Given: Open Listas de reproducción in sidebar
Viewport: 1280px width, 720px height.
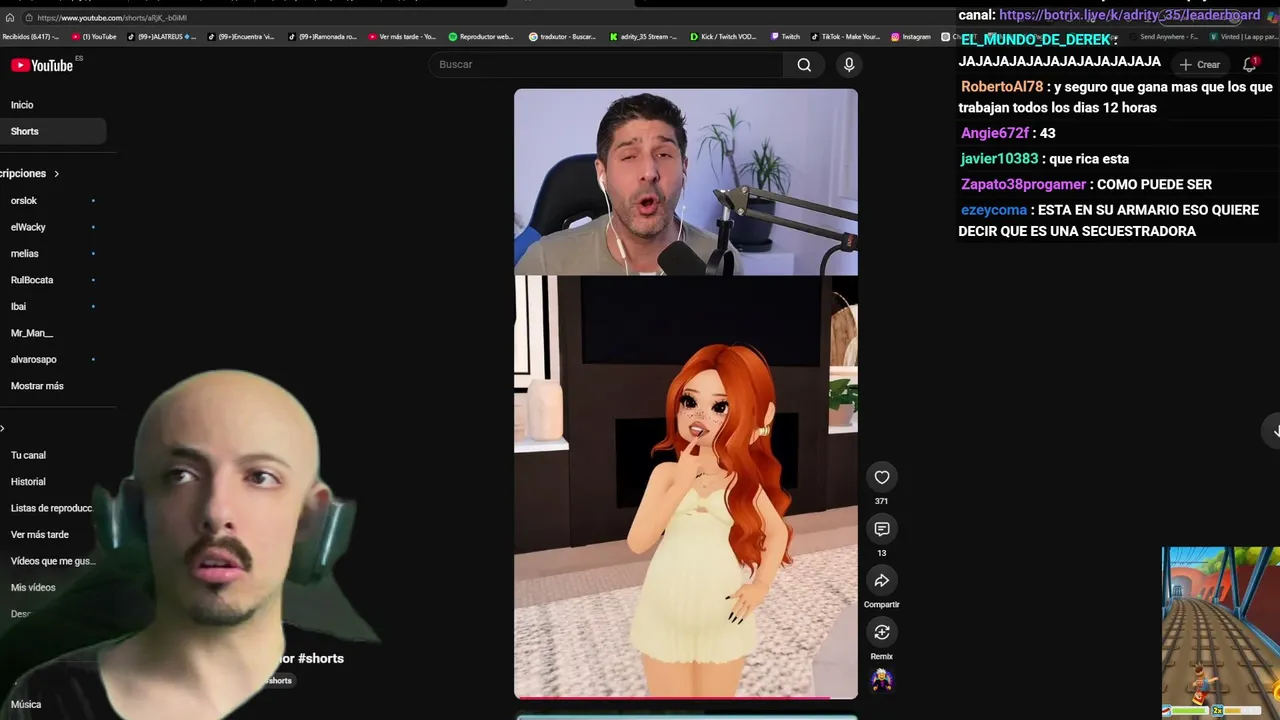Looking at the screenshot, I should 52,508.
